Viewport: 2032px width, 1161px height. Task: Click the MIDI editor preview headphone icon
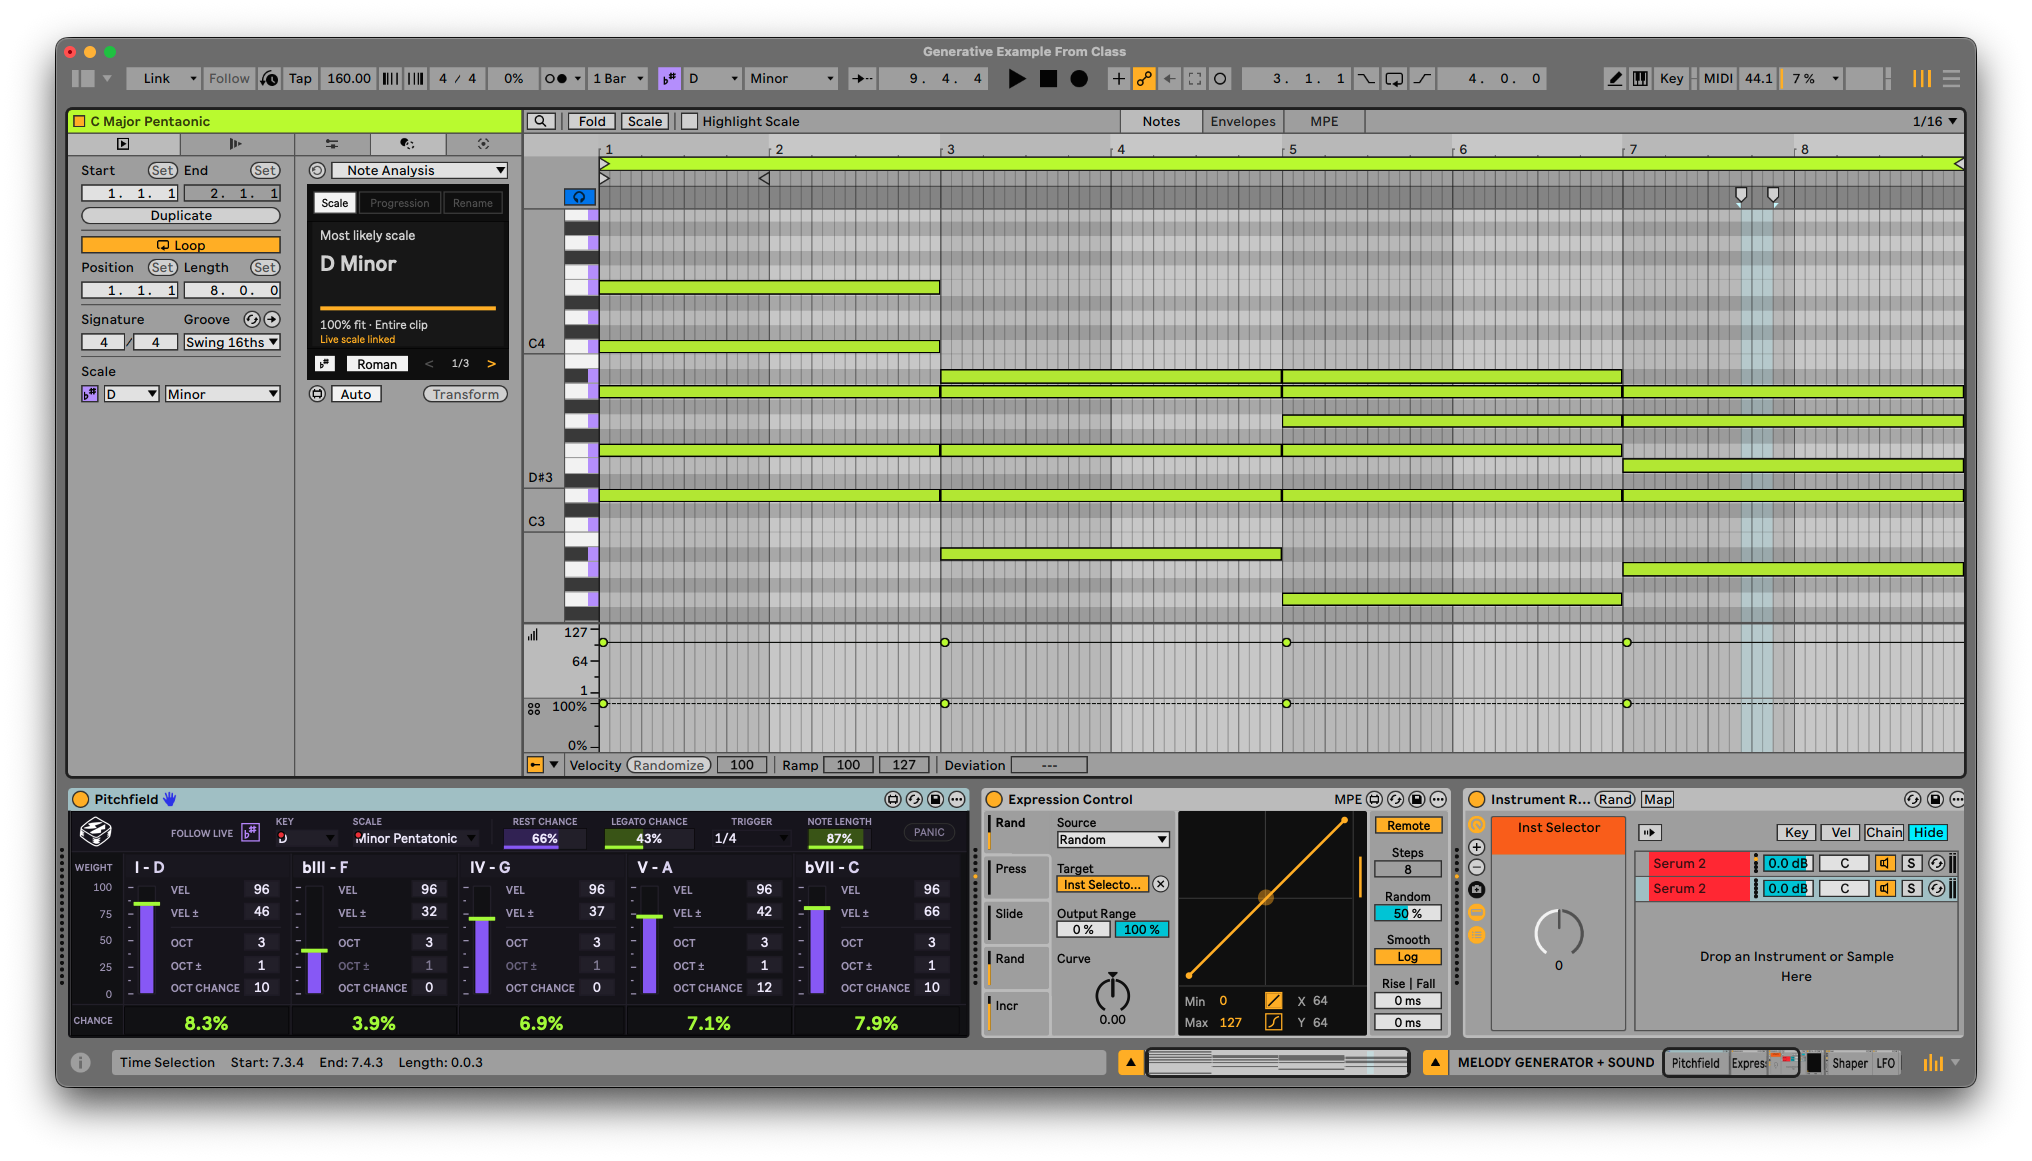click(x=579, y=197)
